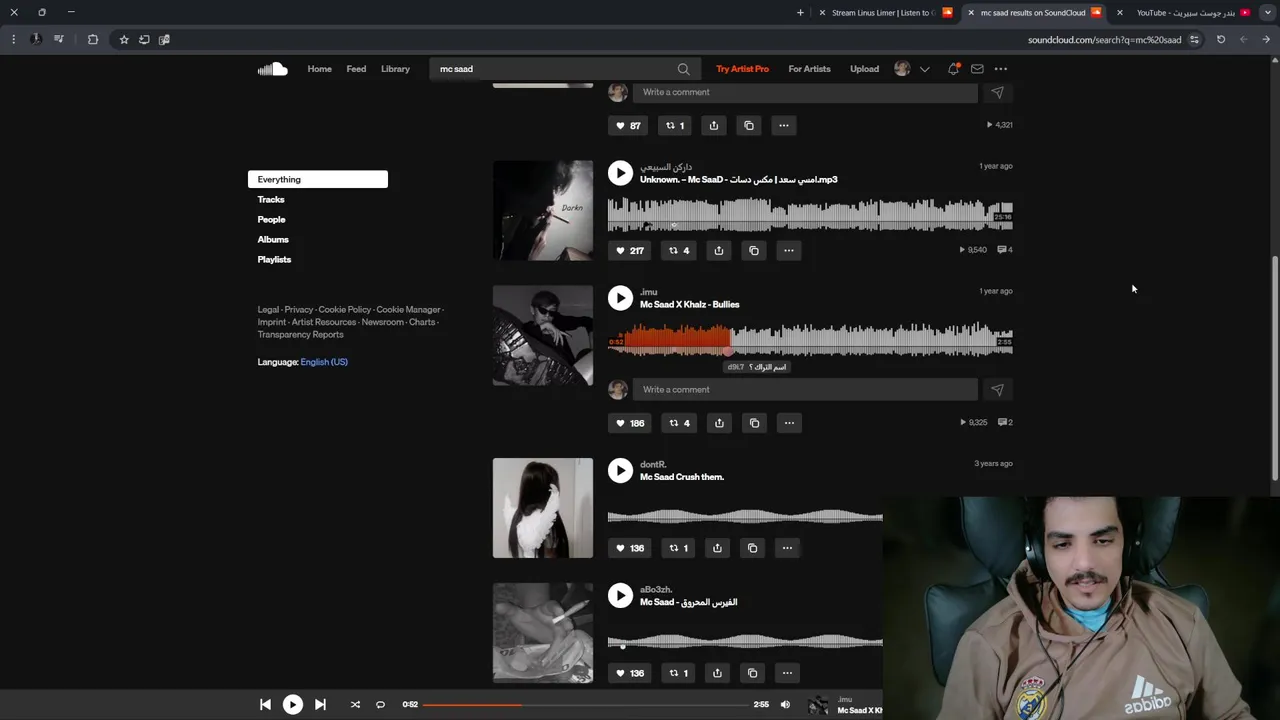The width and height of the screenshot is (1280, 720).
Task: Write a comment on the Bullies track
Action: tap(805, 389)
